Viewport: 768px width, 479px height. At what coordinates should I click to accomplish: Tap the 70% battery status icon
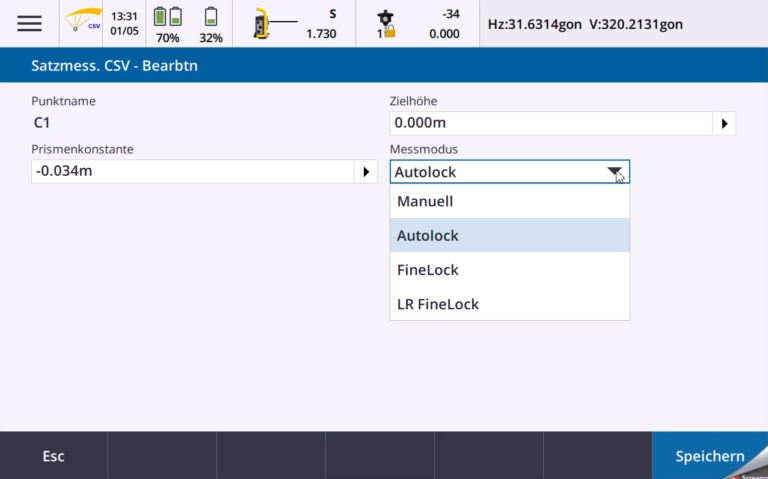point(167,24)
